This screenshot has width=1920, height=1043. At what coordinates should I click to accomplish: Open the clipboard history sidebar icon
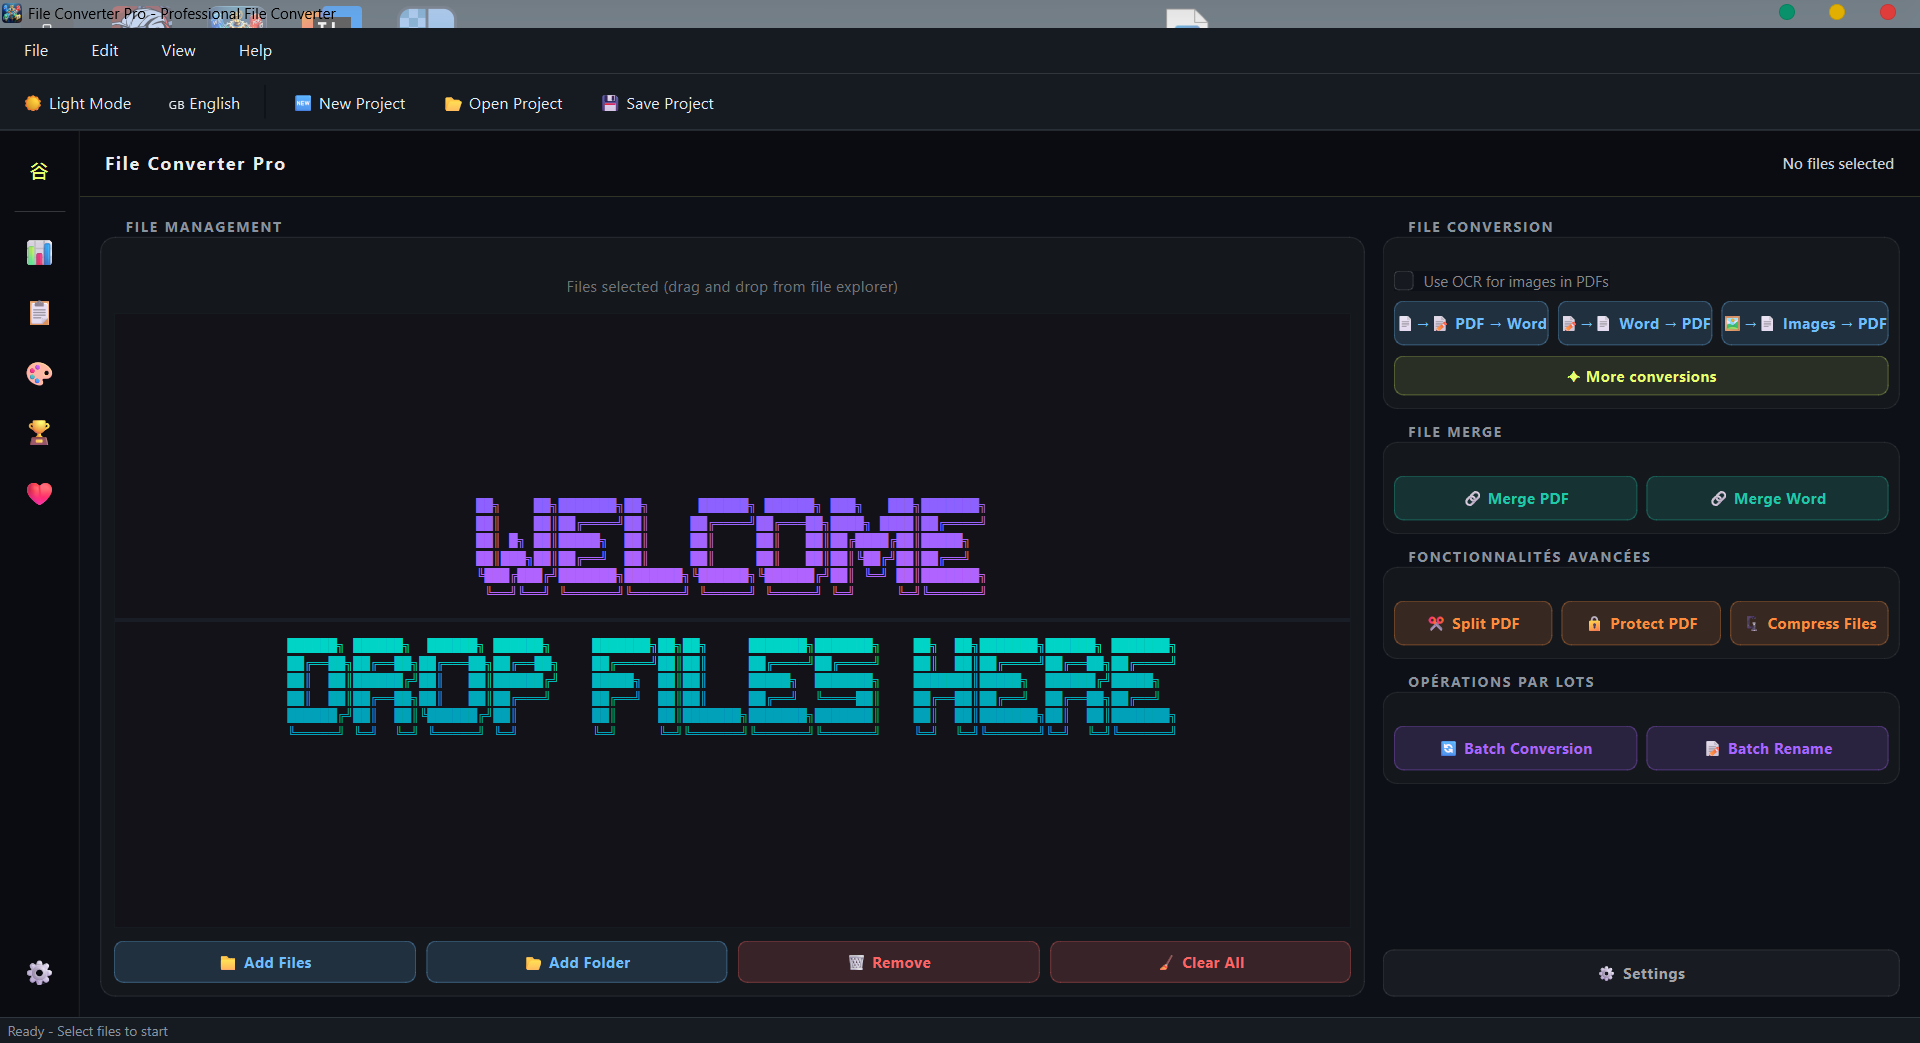tap(39, 313)
